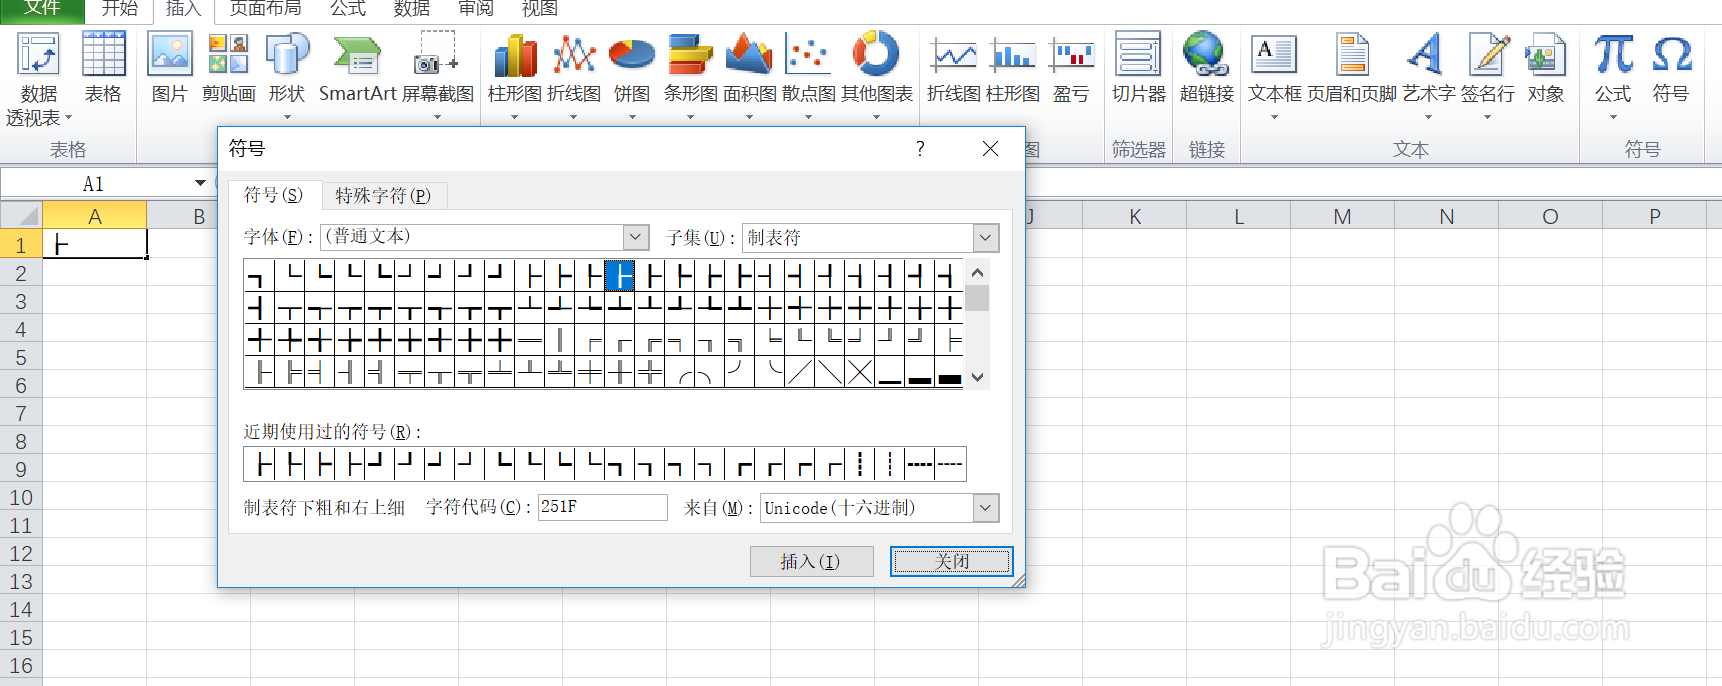Viewport: 1722px width, 686px height.
Task: Switch to the 审阅 Review tab
Action: pyautogui.click(x=475, y=9)
